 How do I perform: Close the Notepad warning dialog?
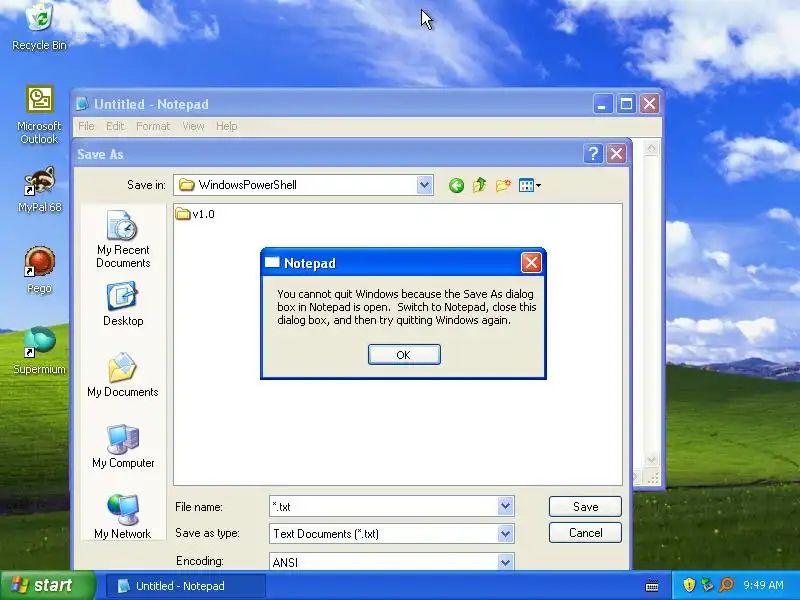click(531, 263)
